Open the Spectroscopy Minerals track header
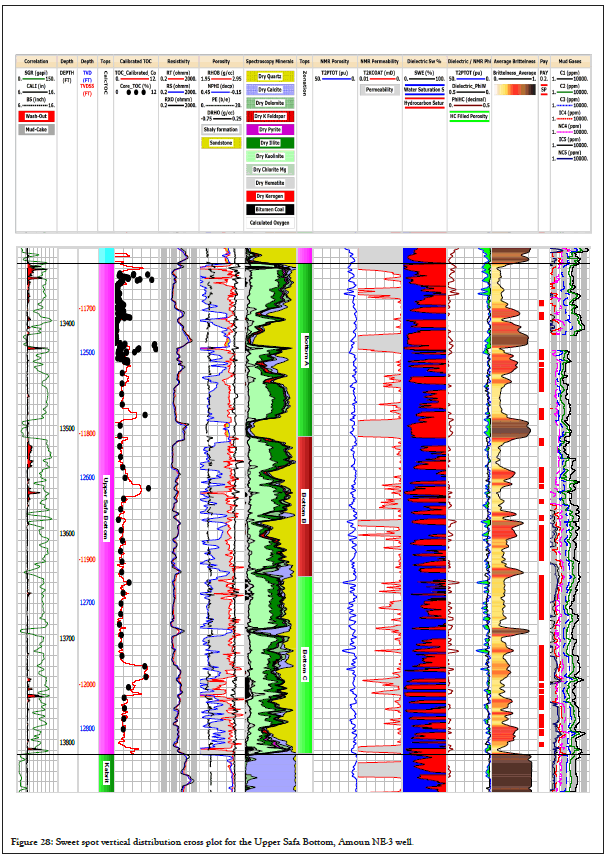The image size is (606, 858). tap(269, 62)
